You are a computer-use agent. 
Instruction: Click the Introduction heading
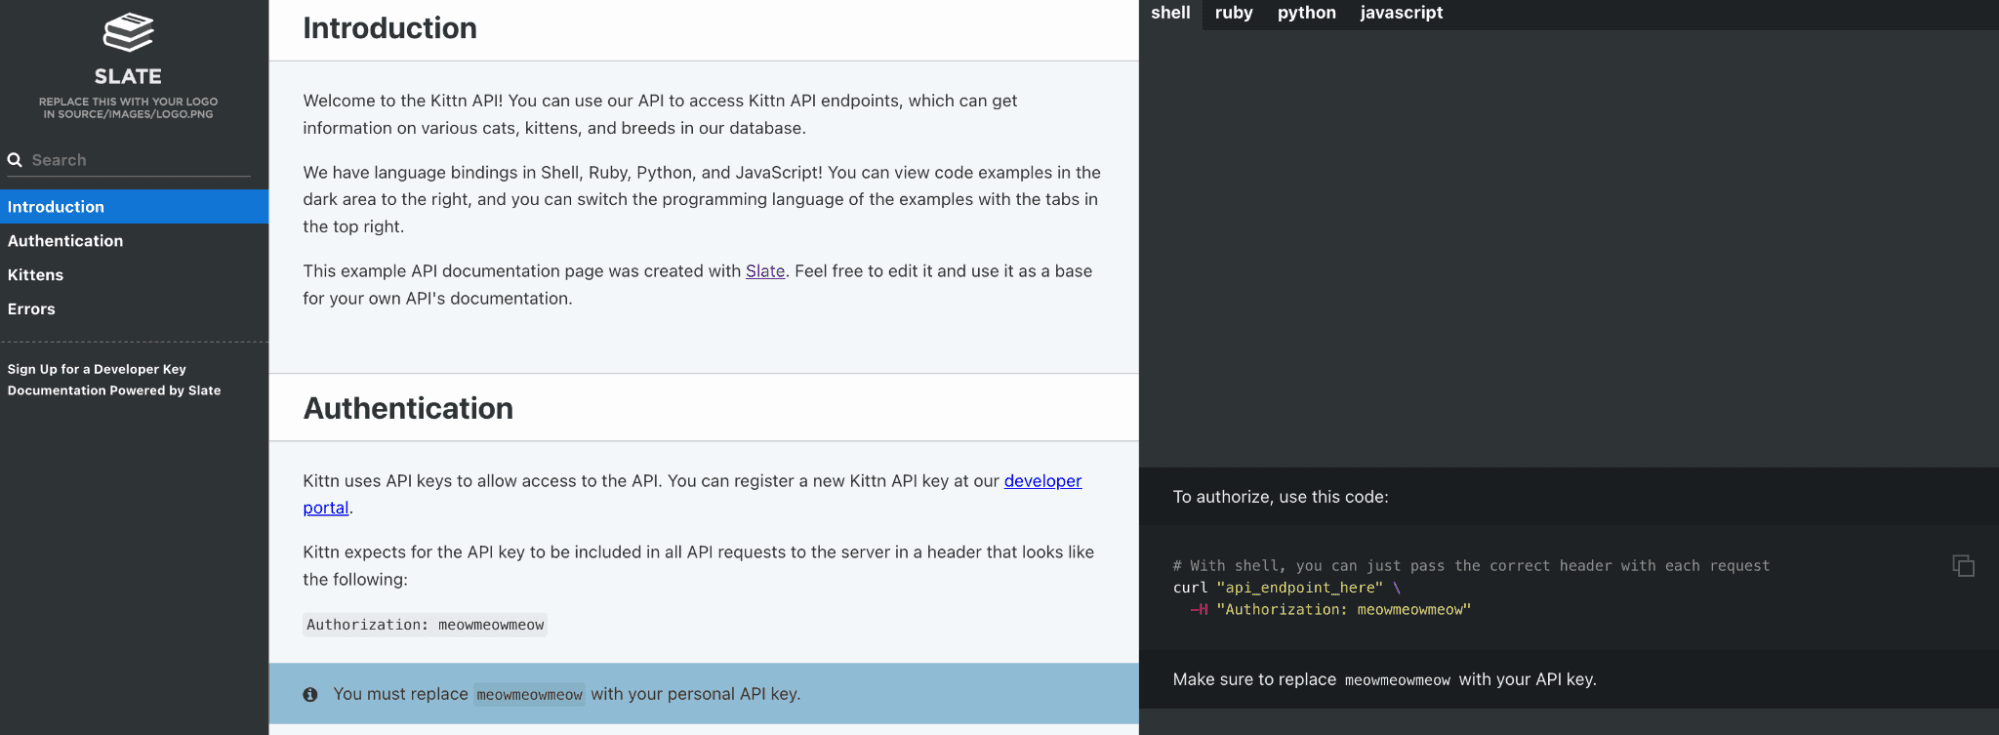390,28
